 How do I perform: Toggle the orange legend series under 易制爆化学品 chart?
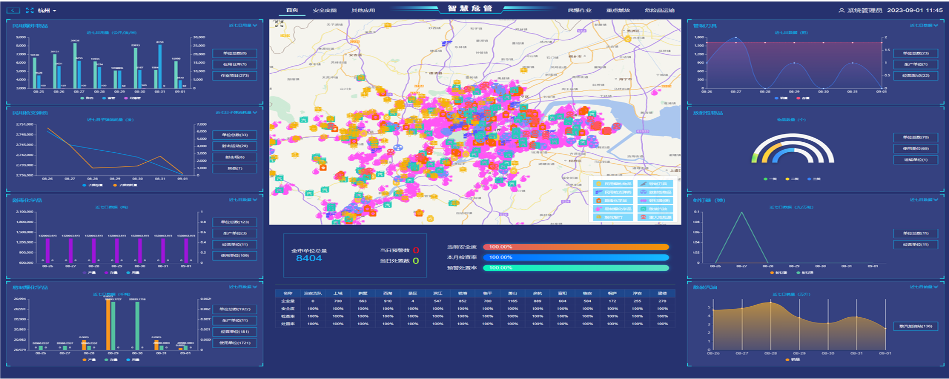(88, 359)
